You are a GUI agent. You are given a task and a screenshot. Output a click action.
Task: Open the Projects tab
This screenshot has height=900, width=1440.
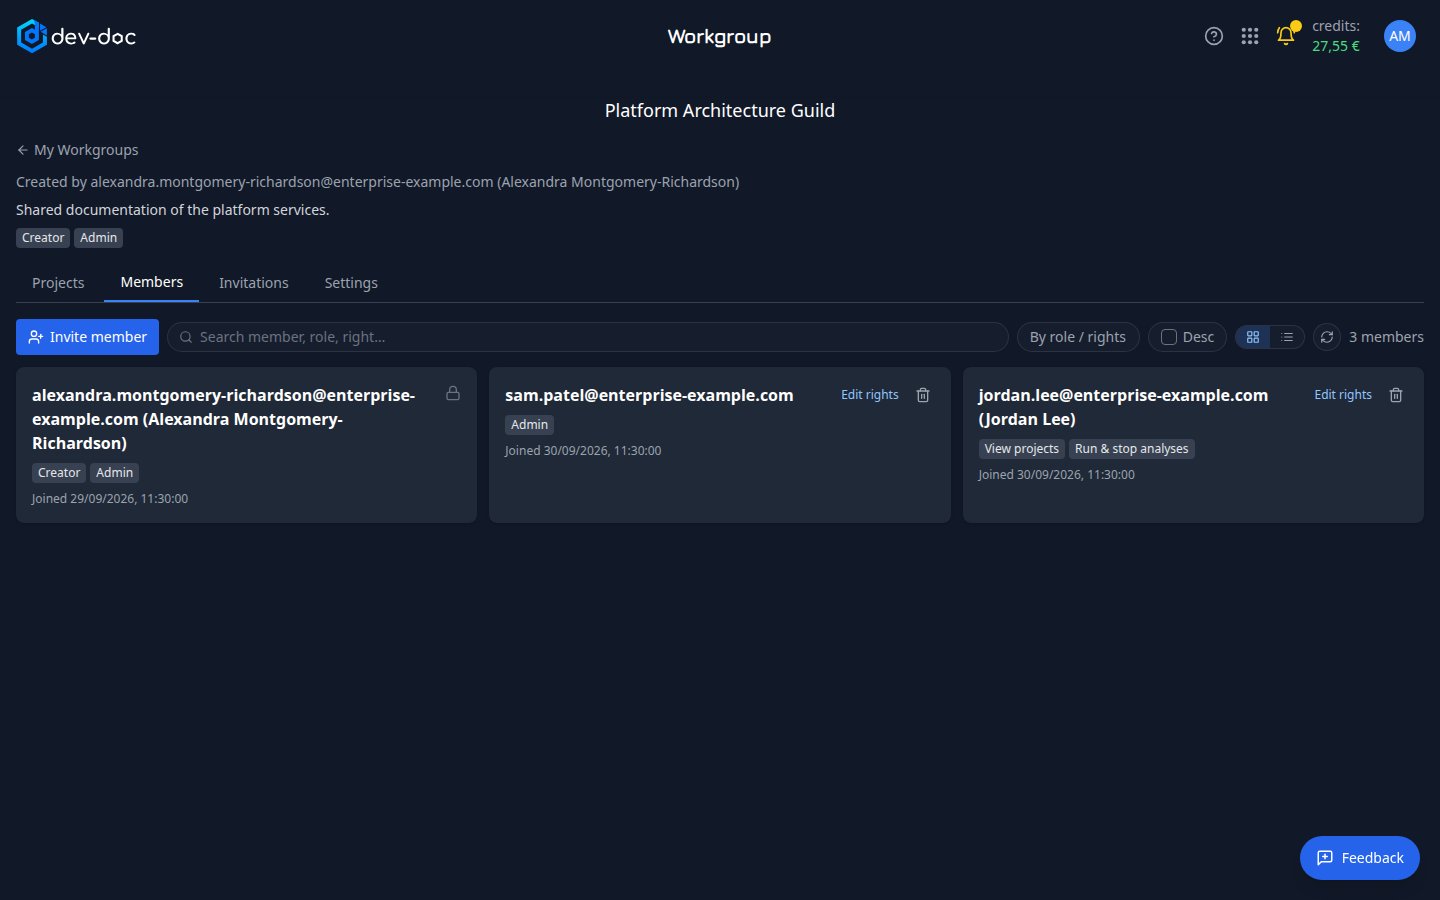(58, 283)
